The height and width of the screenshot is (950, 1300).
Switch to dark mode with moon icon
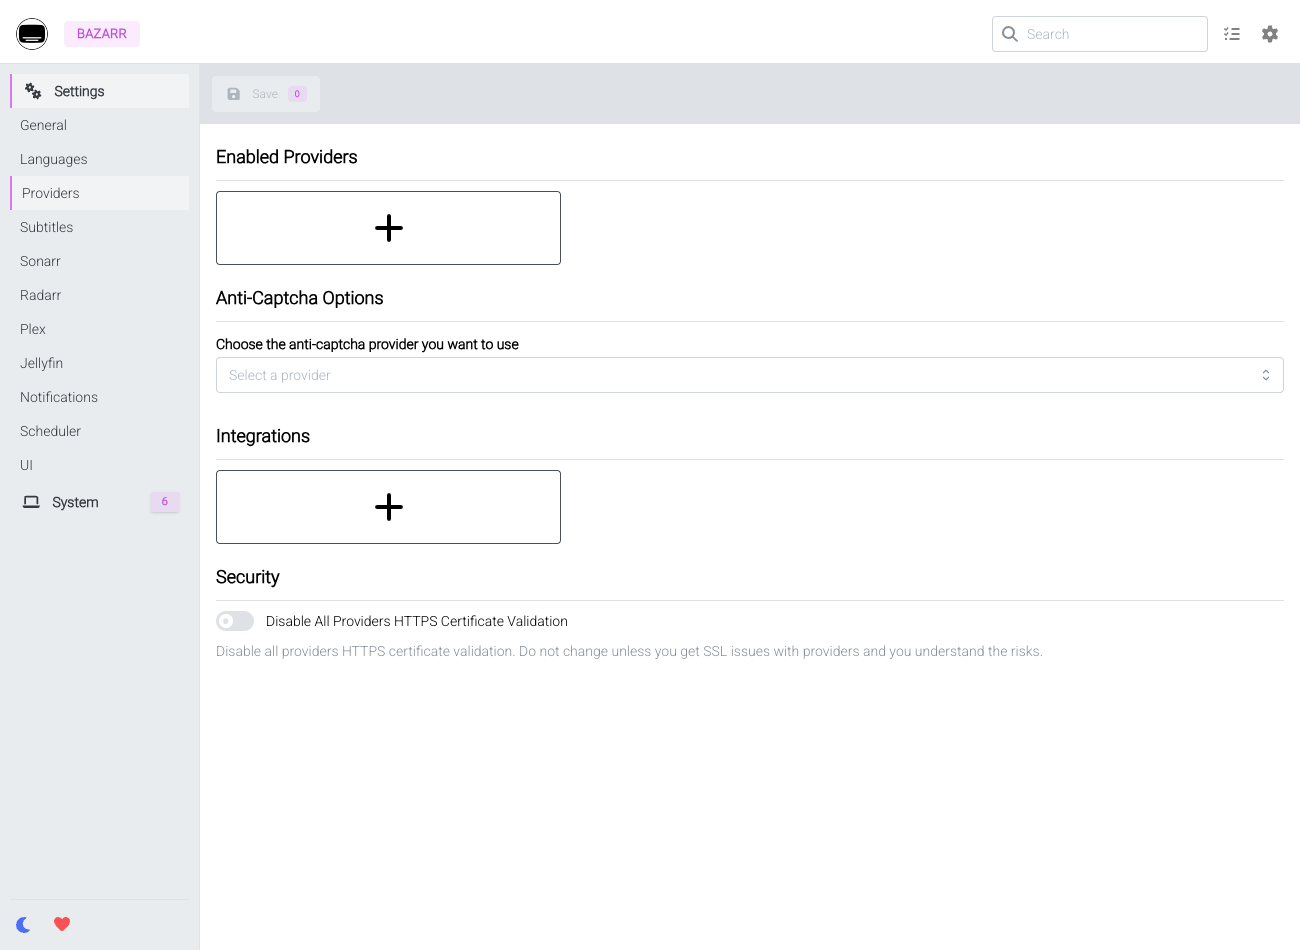pyautogui.click(x=24, y=924)
